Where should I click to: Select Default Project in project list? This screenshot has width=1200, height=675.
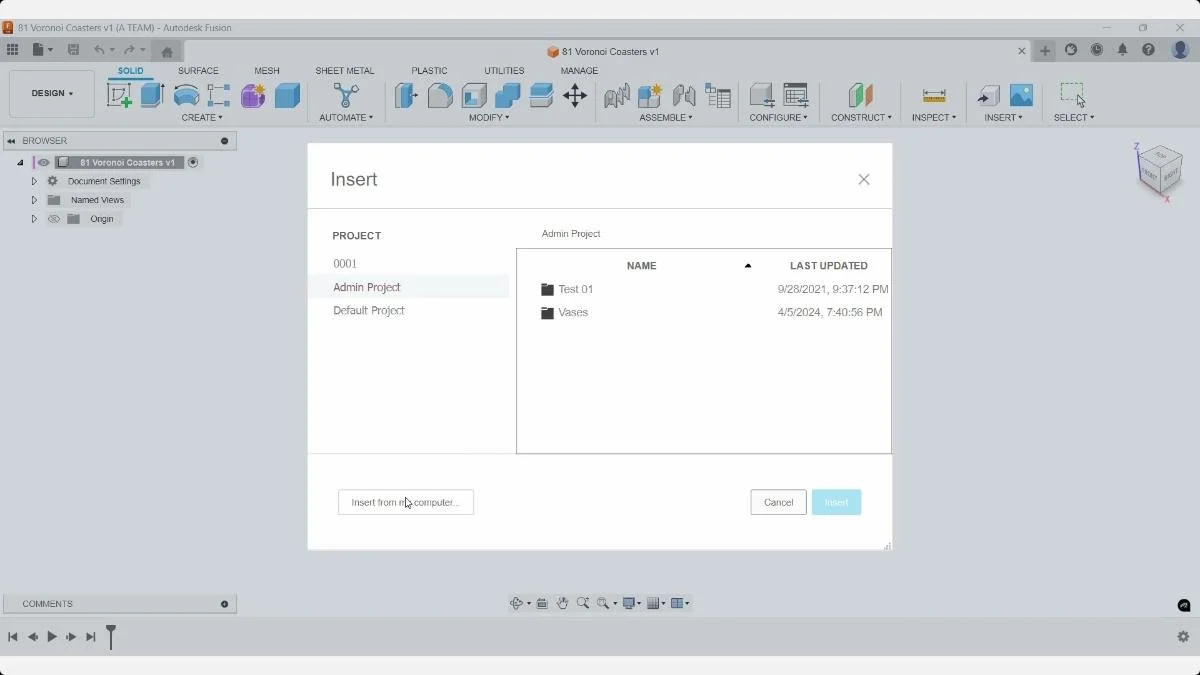369,311
